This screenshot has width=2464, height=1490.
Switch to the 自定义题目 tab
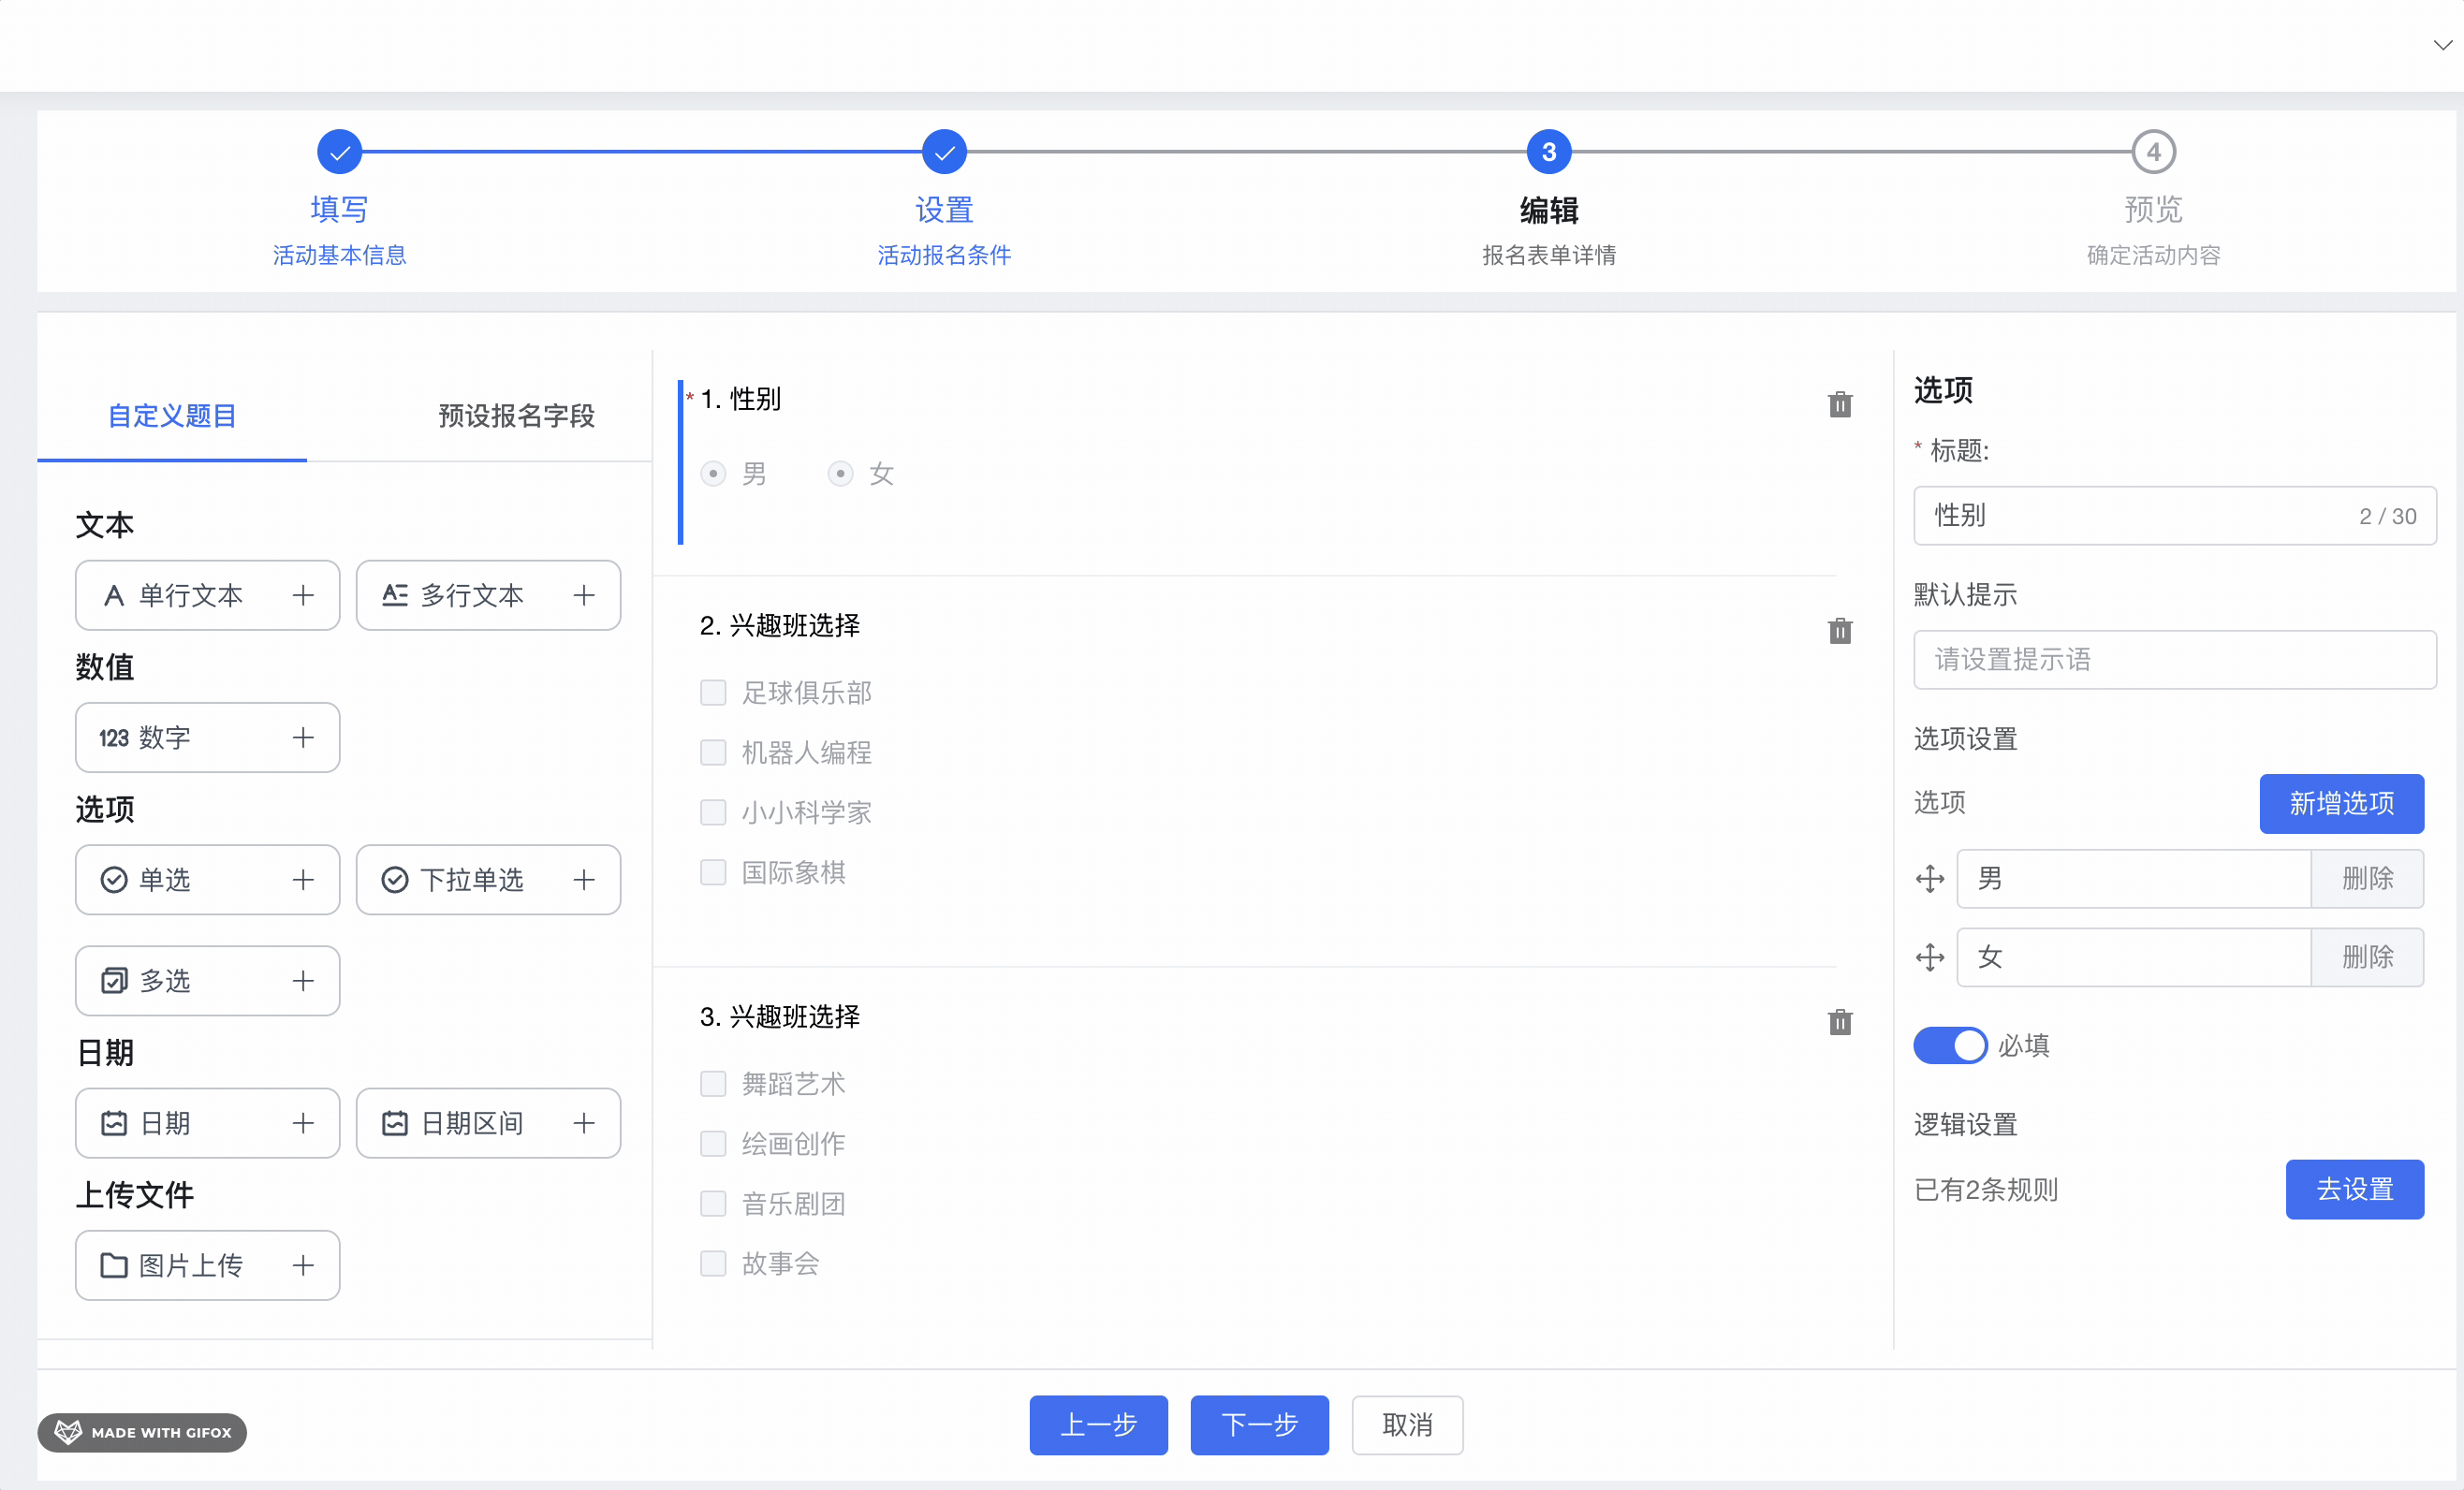(x=172, y=416)
